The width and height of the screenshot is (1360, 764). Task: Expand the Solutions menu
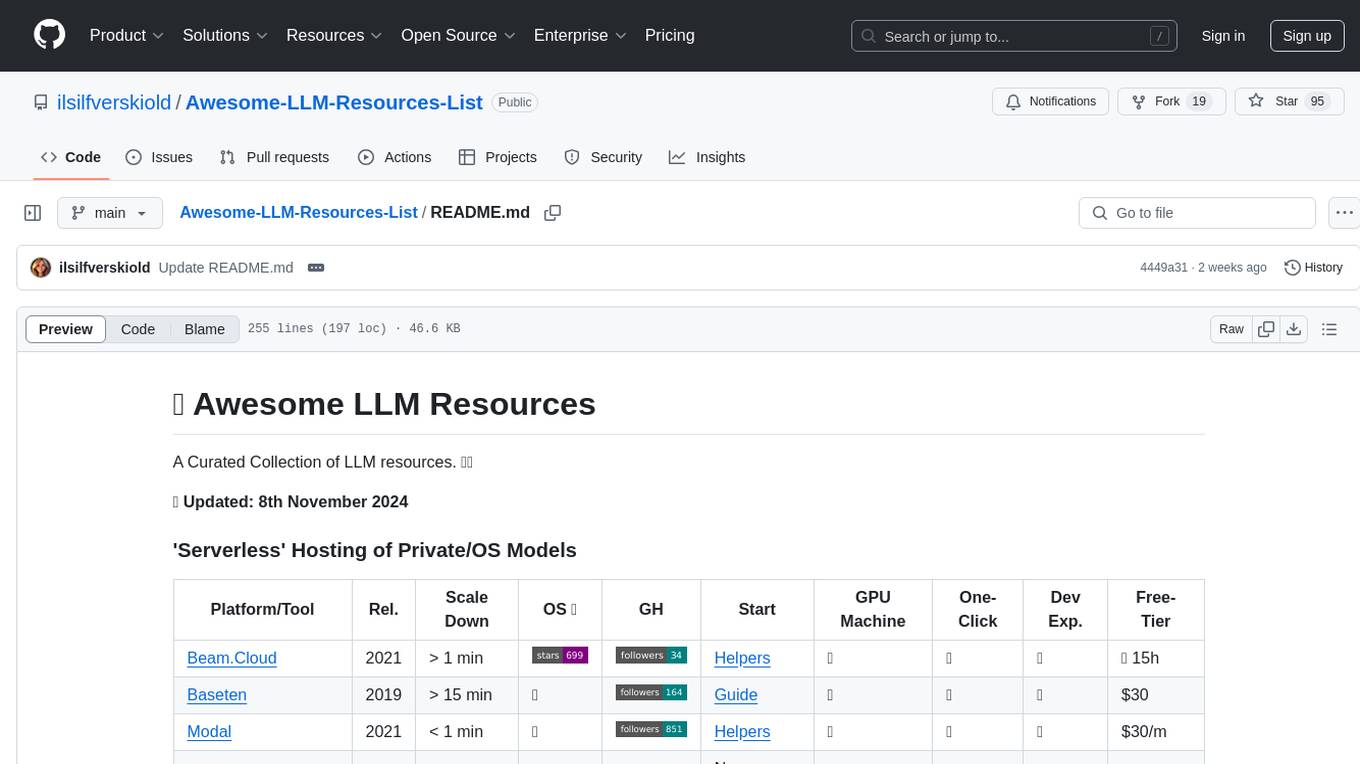[225, 35]
